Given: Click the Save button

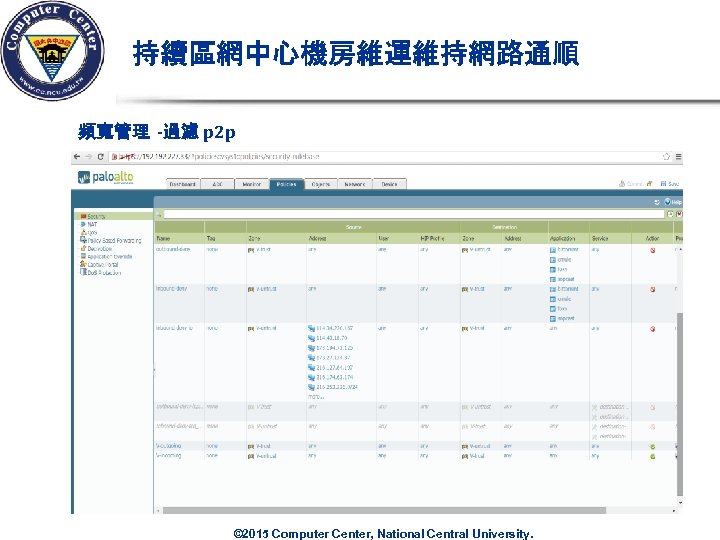Looking at the screenshot, I should tap(670, 184).
